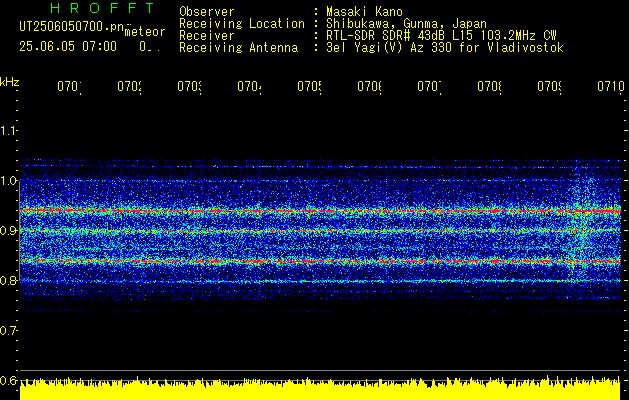
Task: Click the 0.9 frequency axis label
Action: tap(8, 231)
